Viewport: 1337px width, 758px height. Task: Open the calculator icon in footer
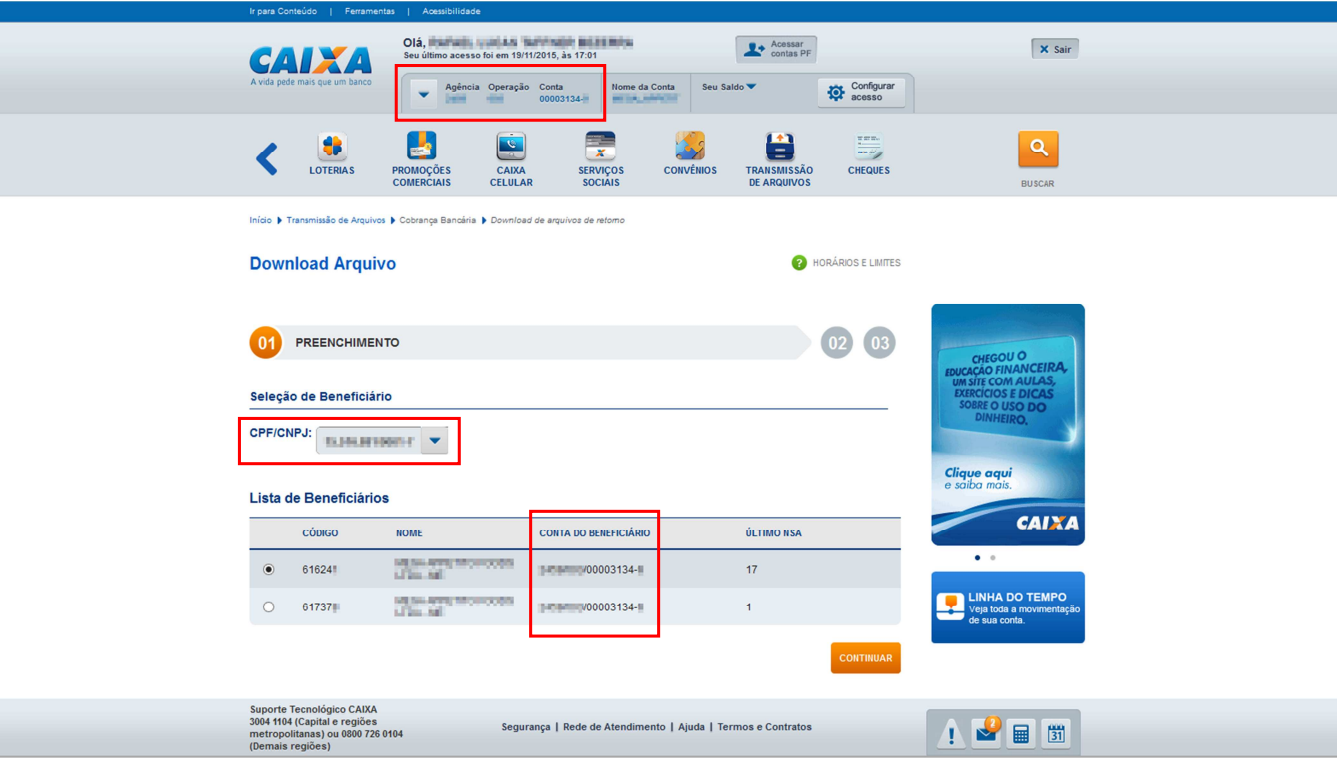1021,734
